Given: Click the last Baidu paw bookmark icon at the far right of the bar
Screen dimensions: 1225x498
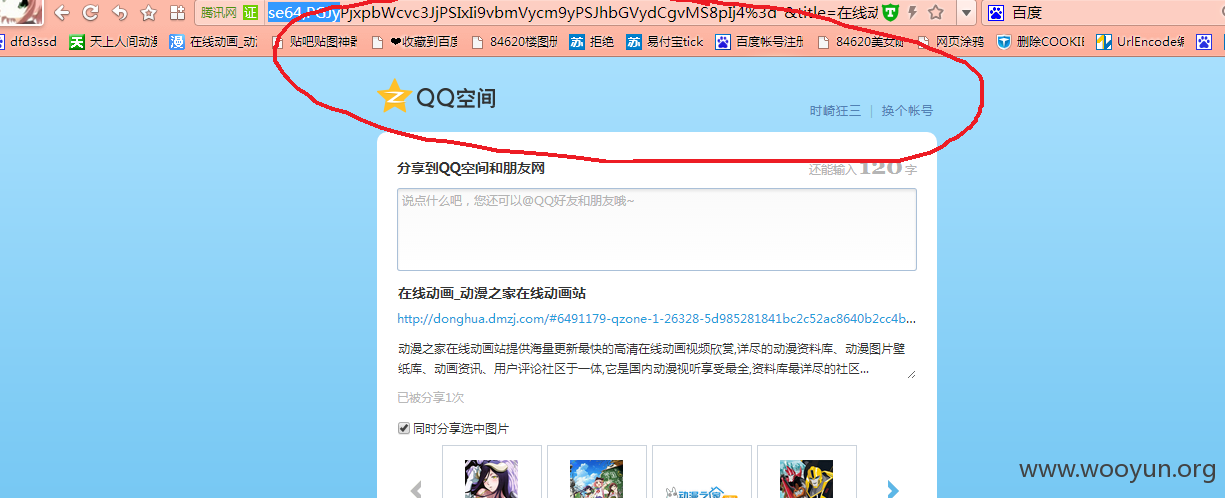Looking at the screenshot, I should coord(1204,42).
